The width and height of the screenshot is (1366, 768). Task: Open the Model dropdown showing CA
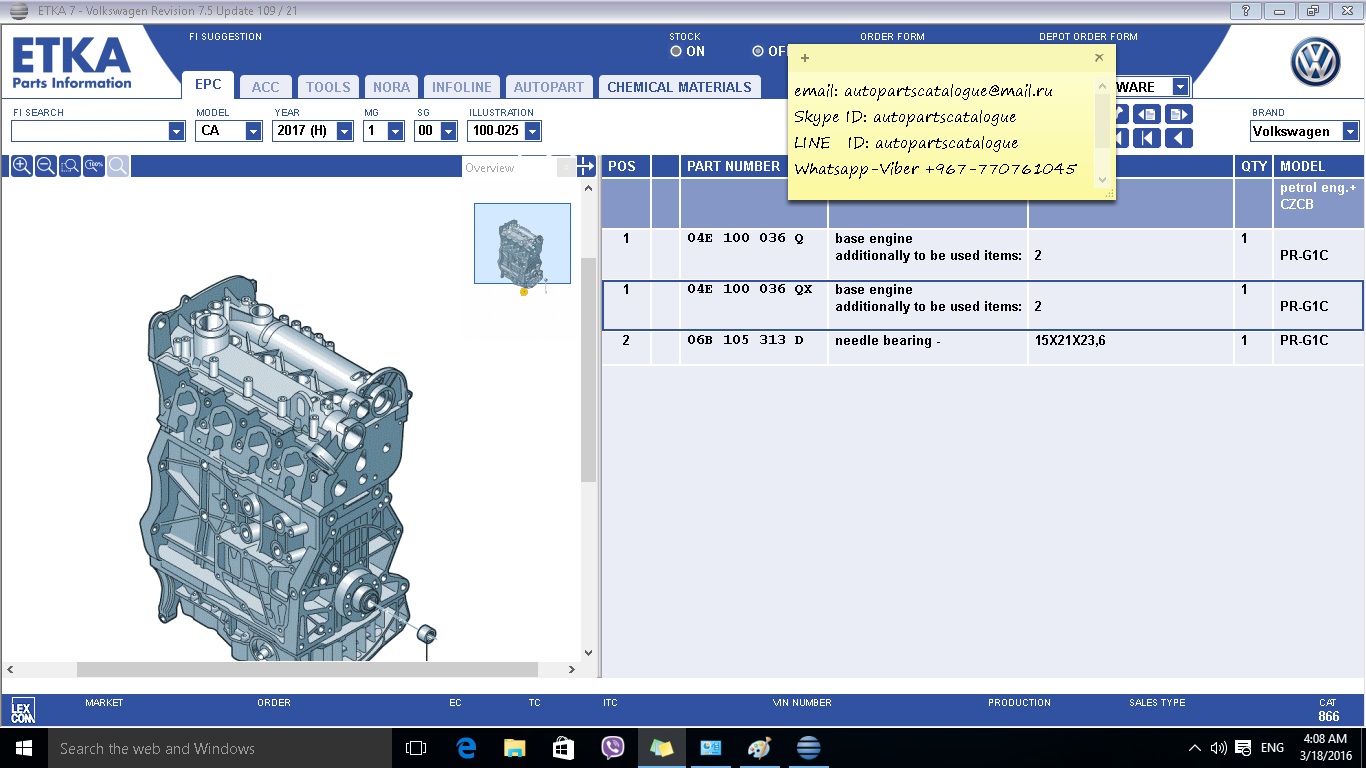pos(254,131)
